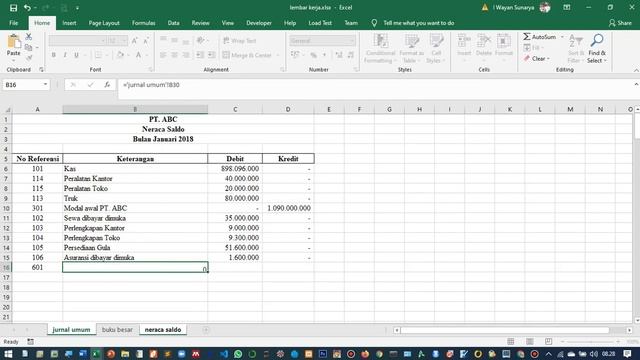Toggle Bold formatting button
The image size is (640, 360).
coord(53,55)
